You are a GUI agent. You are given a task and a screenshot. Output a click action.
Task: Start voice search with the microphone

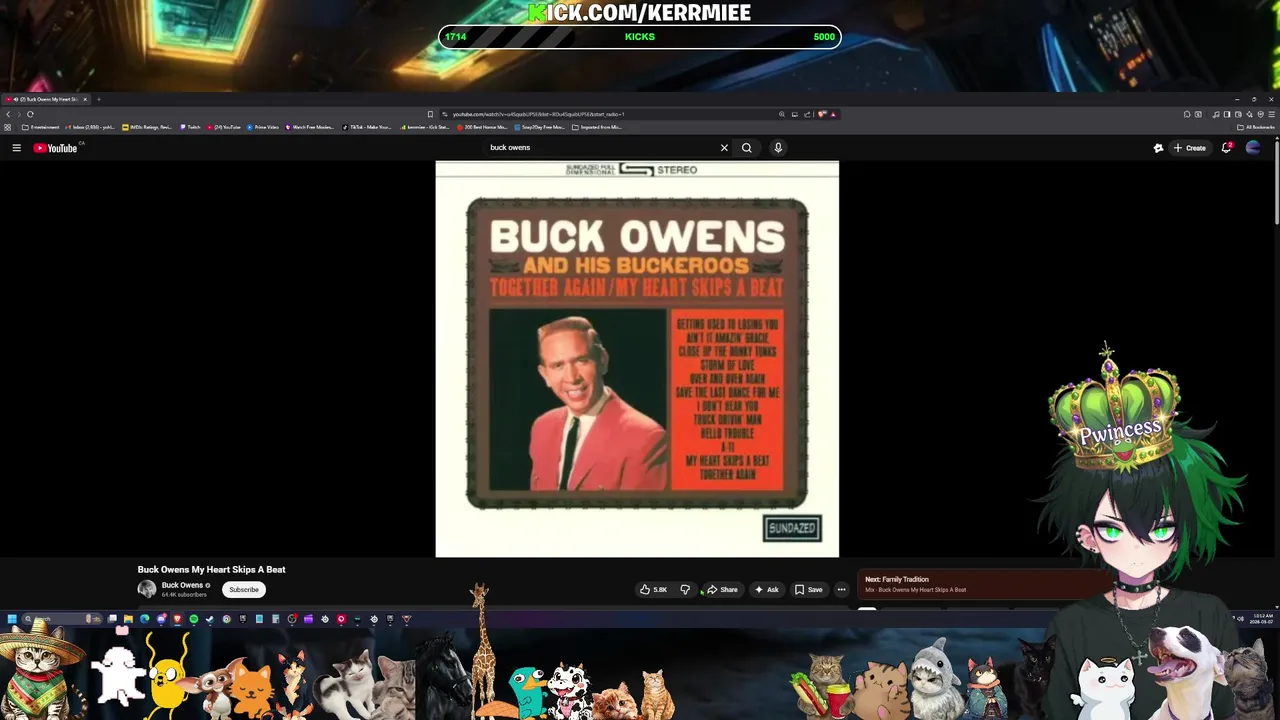point(778,148)
